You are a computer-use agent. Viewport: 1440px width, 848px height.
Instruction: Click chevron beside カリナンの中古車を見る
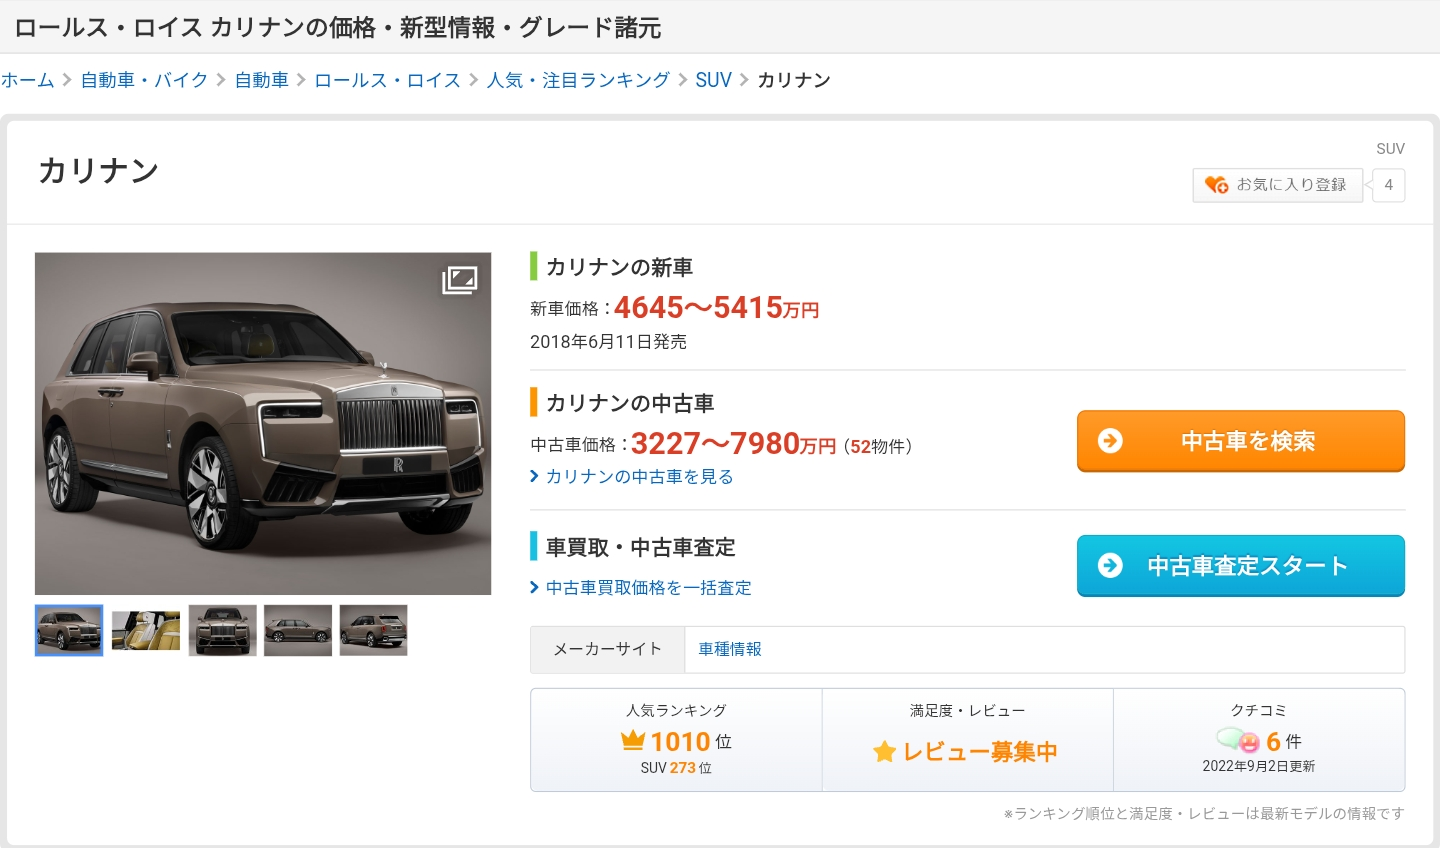(x=534, y=477)
